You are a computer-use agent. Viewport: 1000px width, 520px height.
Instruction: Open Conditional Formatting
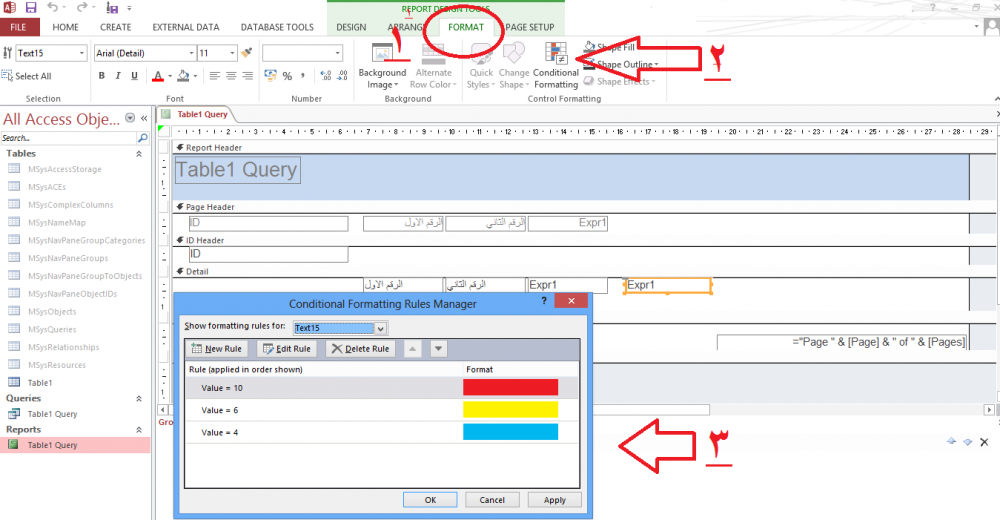tap(555, 66)
